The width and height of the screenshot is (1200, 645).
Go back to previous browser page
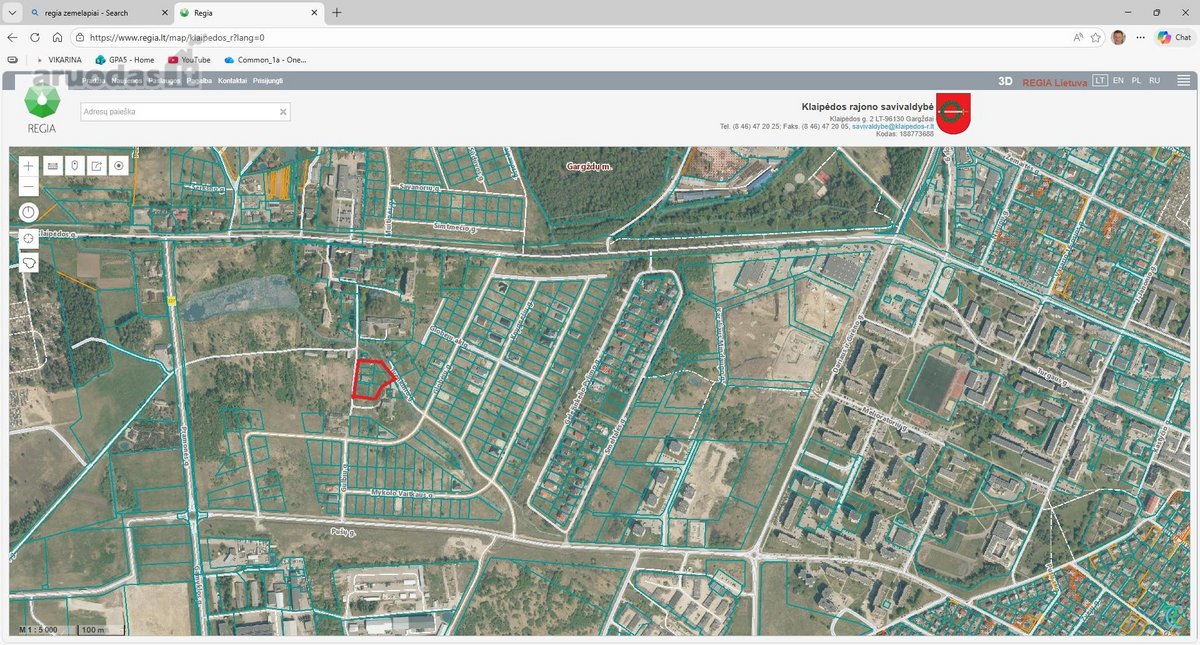(12, 37)
